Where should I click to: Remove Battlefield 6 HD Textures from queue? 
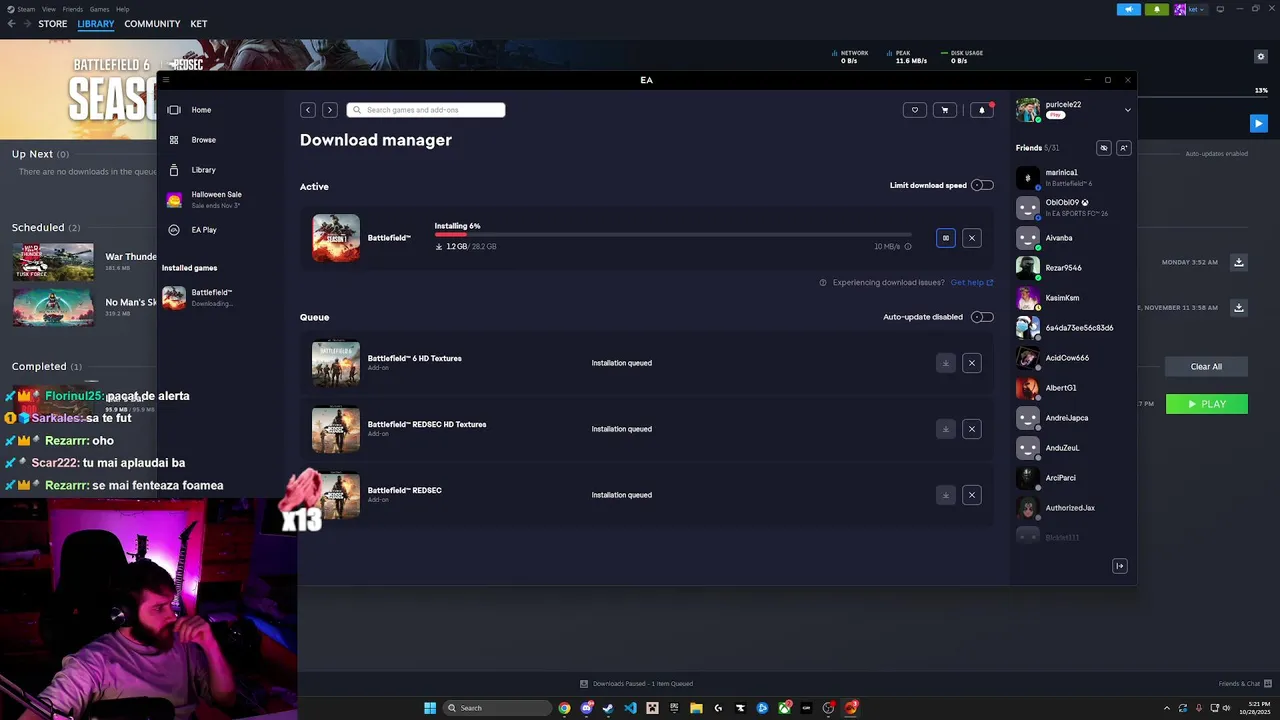(972, 363)
